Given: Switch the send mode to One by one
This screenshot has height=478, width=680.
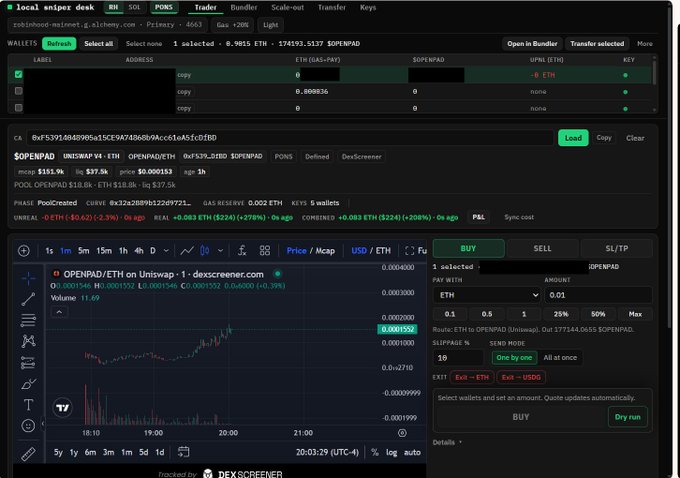Looking at the screenshot, I should click(514, 358).
